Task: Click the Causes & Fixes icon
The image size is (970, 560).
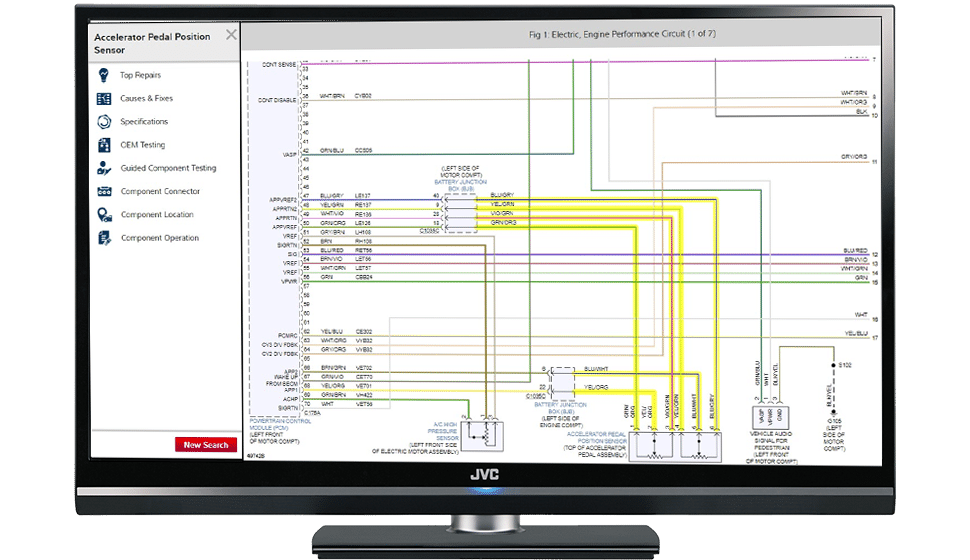Action: (x=104, y=98)
